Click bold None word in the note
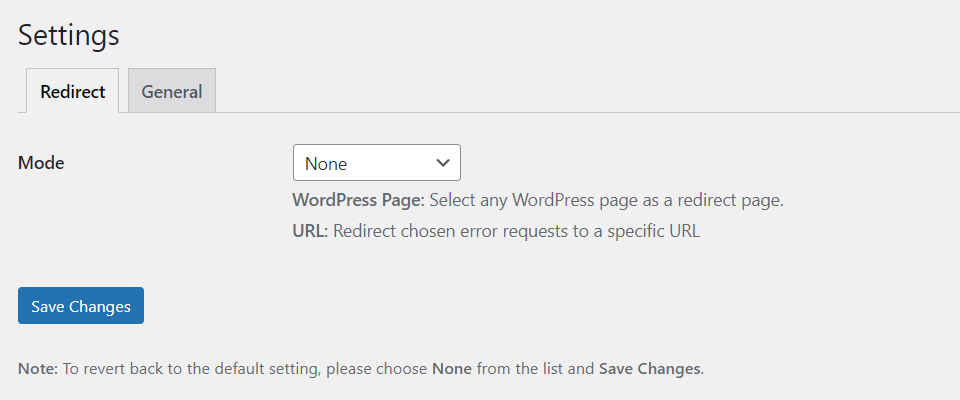960x400 pixels. click(x=451, y=368)
